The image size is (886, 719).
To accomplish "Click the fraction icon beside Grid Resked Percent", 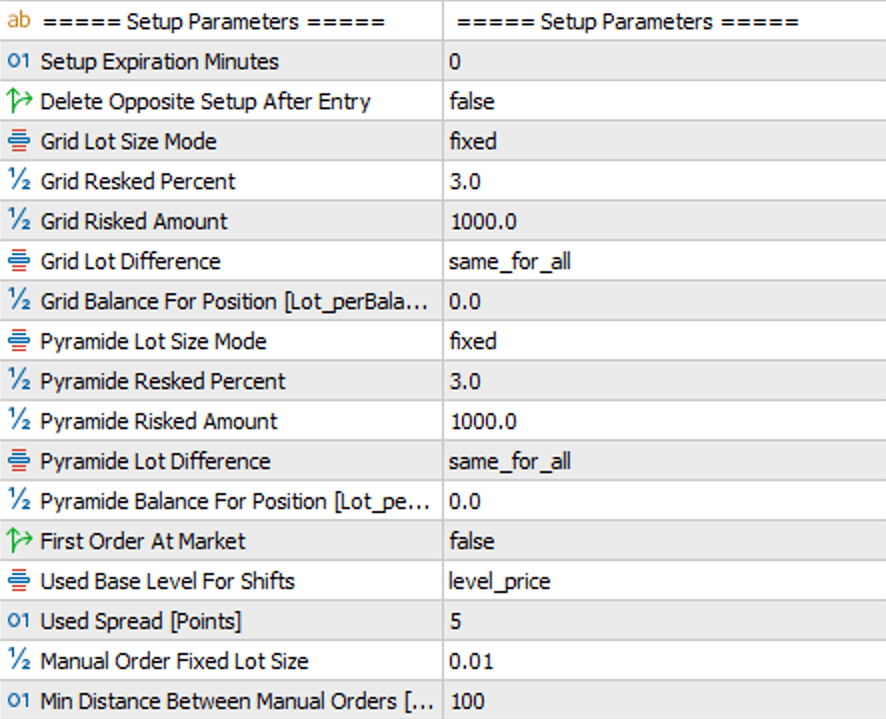I will [20, 181].
